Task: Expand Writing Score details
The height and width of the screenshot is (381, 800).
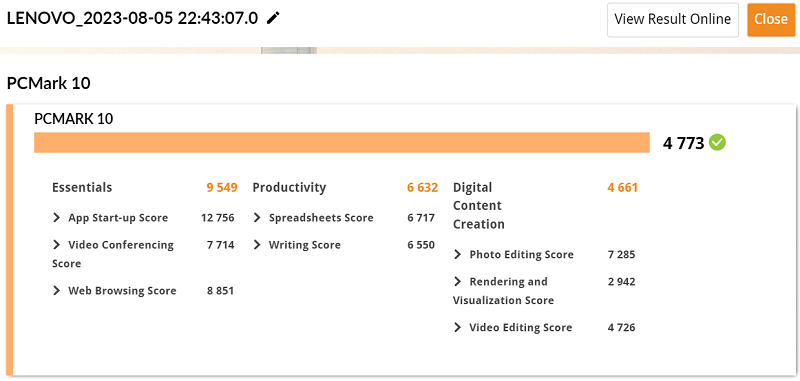Action: point(257,245)
